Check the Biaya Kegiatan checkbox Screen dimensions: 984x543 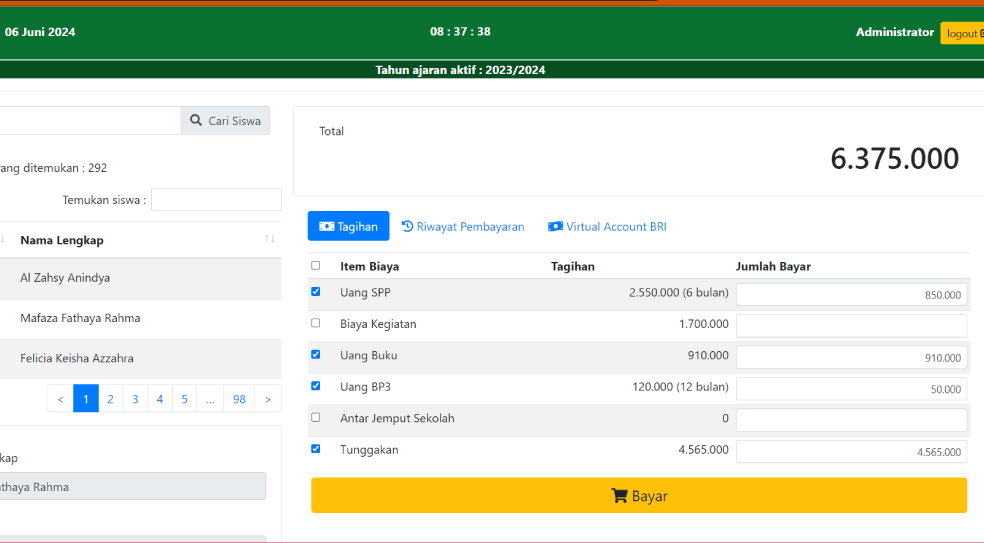coord(316,323)
